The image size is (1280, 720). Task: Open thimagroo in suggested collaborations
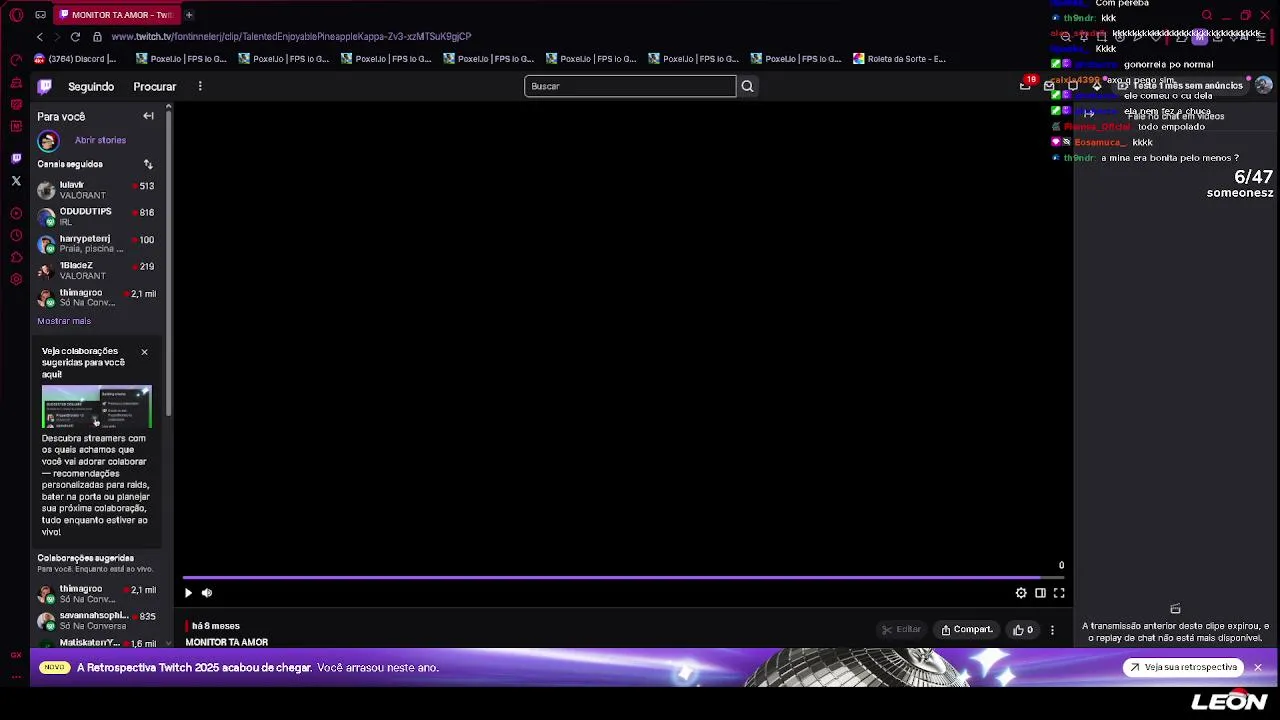(97, 594)
